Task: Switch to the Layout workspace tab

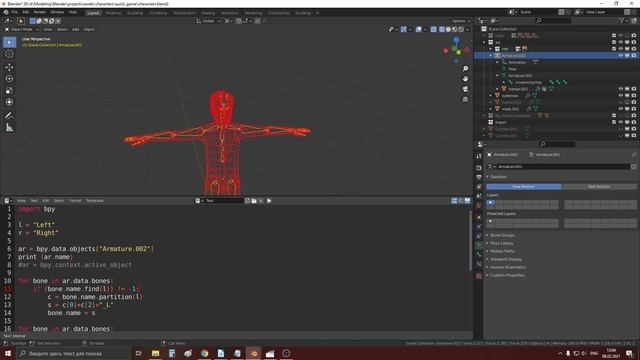Action: point(93,13)
